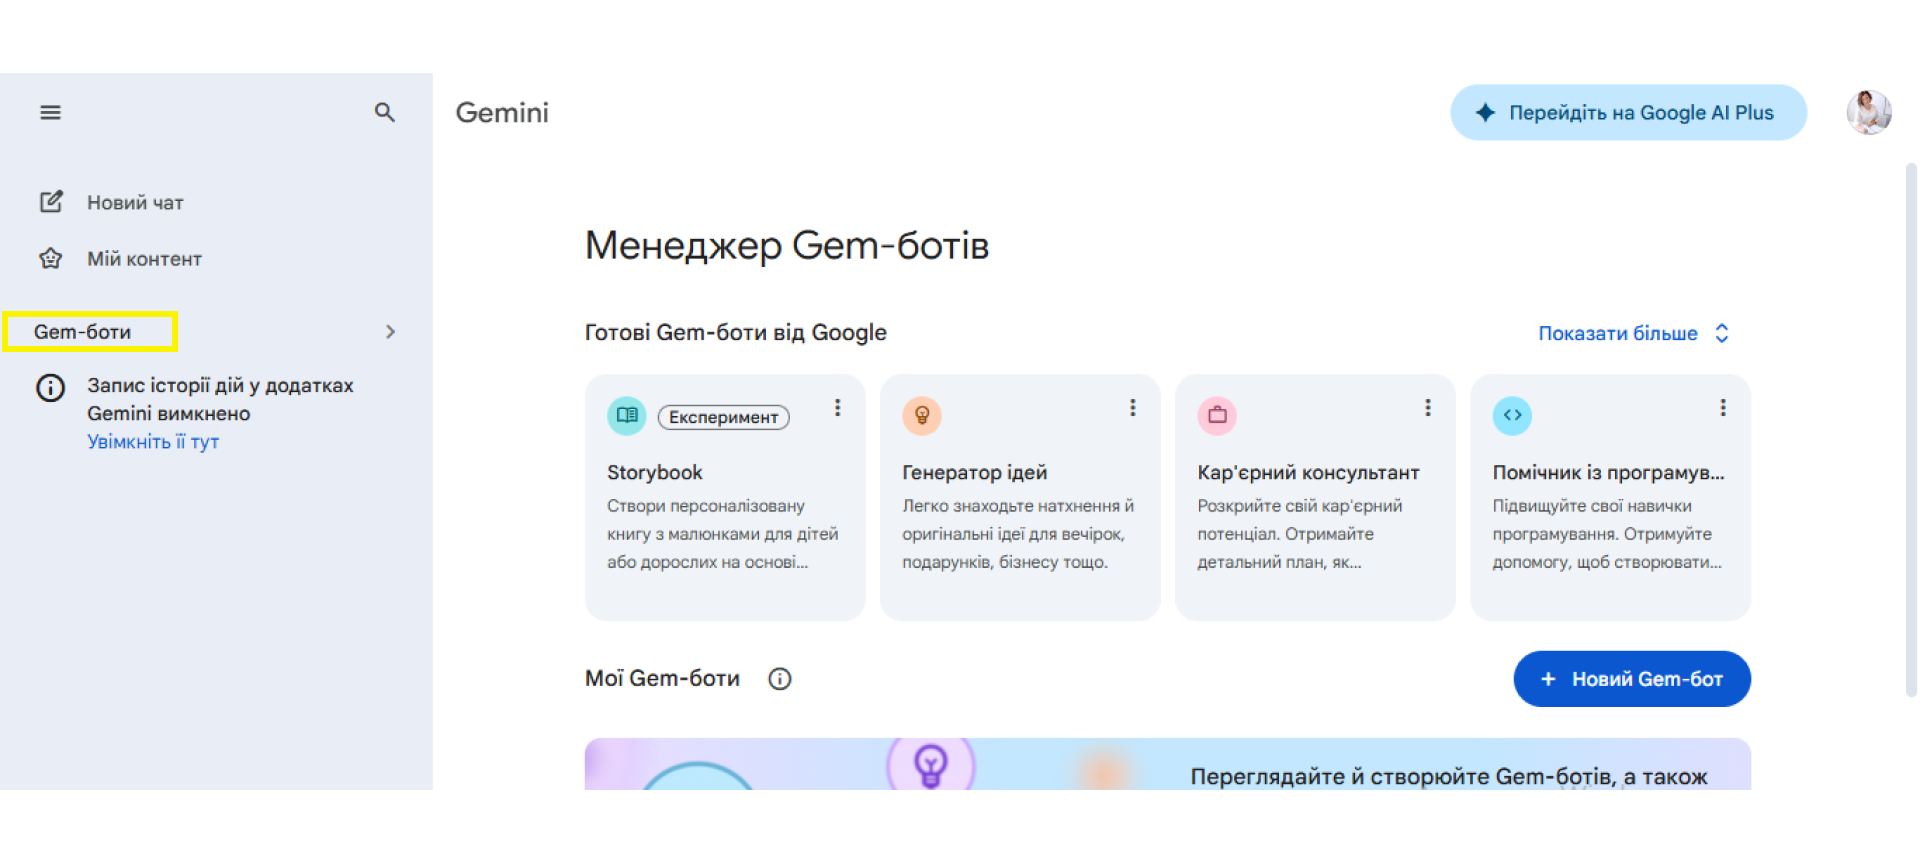
Task: Click the info icon beside activity notice
Action: pos(51,388)
